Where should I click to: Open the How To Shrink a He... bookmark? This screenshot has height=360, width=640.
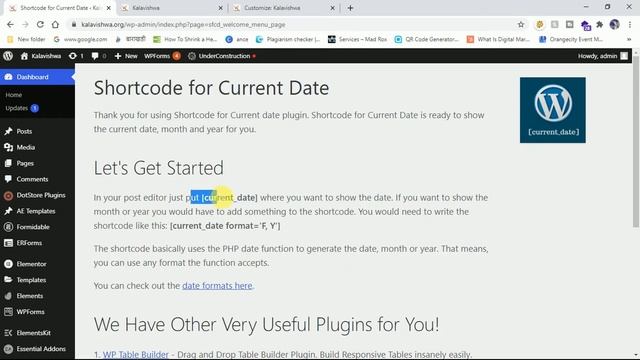point(185,39)
